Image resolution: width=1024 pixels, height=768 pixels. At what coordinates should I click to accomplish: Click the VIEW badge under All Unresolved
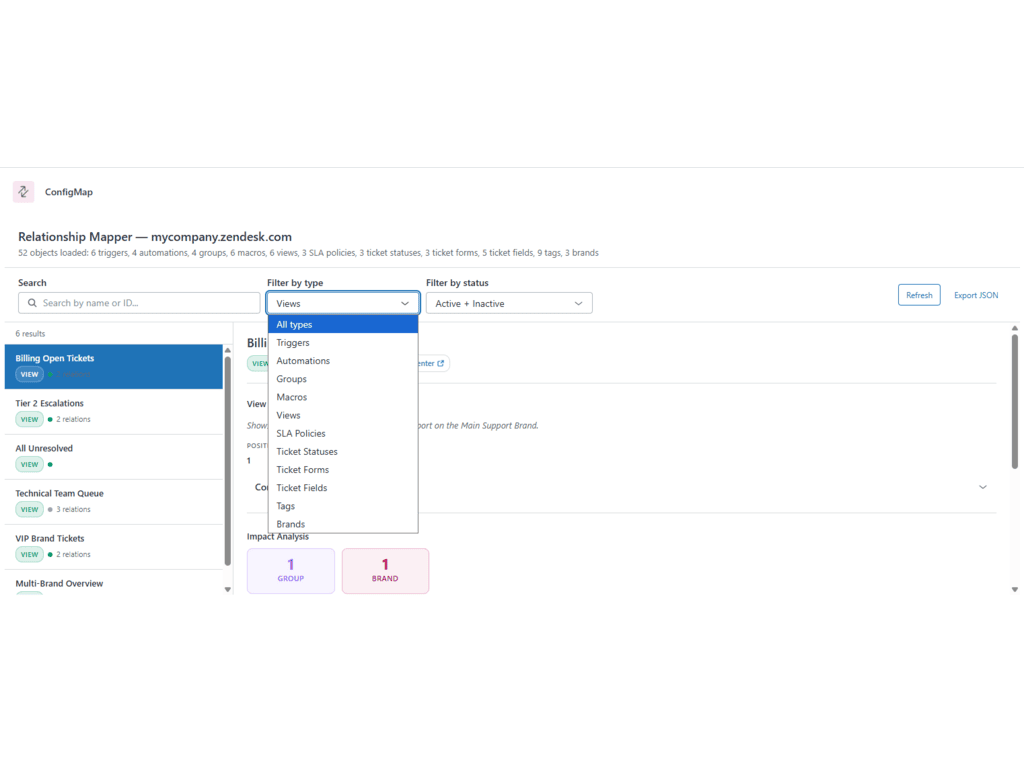[29, 464]
